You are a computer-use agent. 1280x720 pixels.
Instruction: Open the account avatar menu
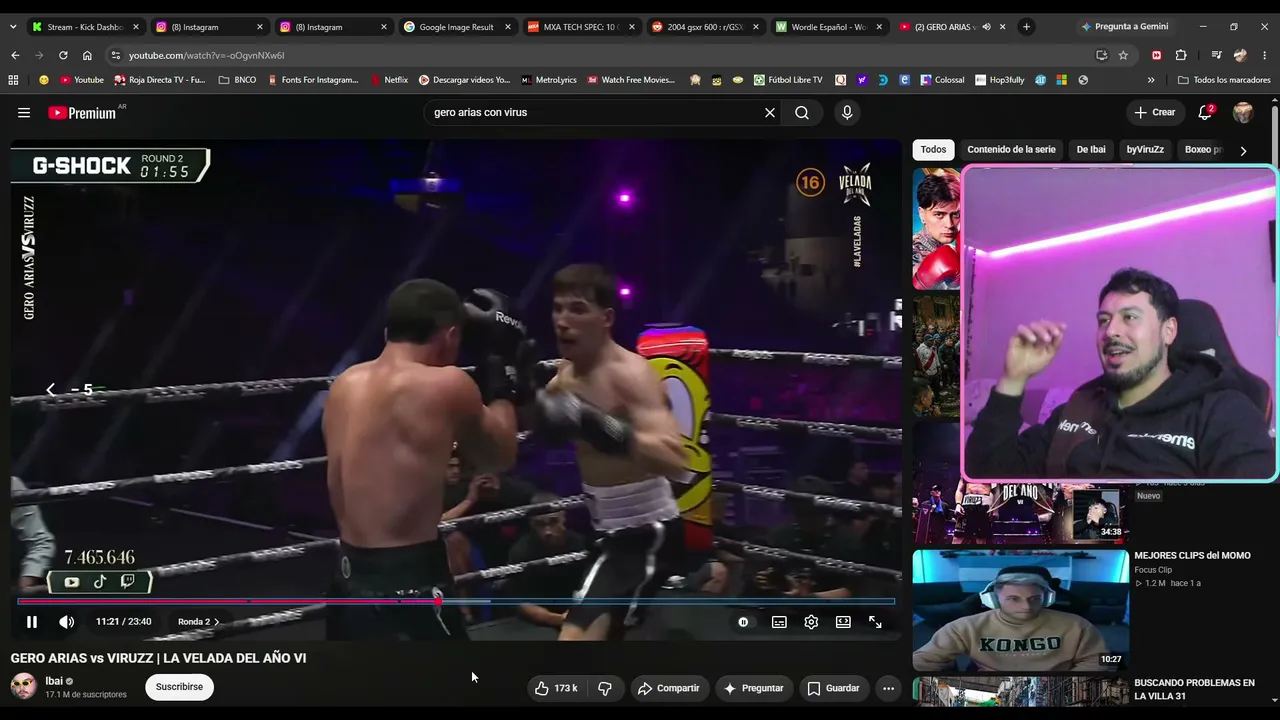(x=1243, y=113)
